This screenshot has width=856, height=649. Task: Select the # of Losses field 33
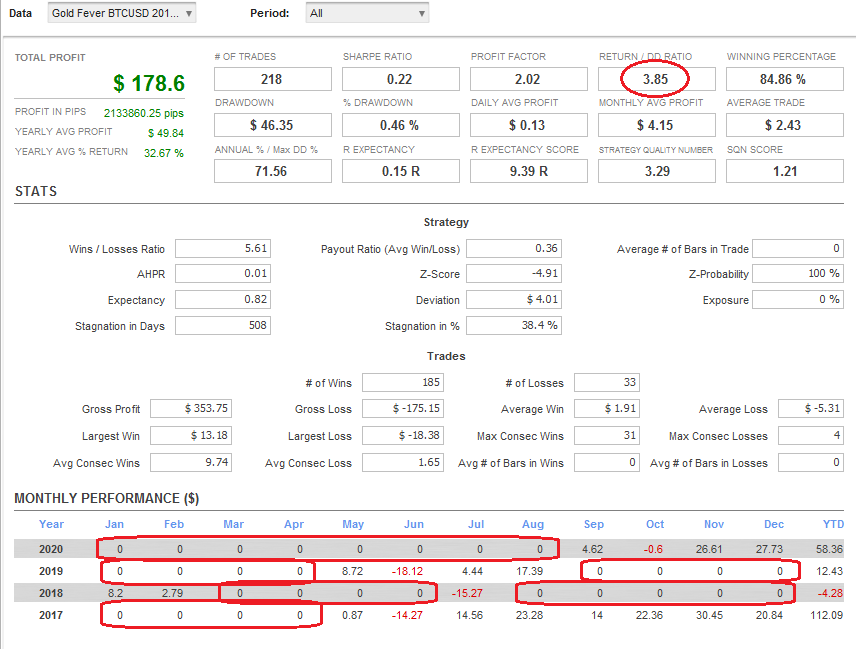click(x=607, y=382)
